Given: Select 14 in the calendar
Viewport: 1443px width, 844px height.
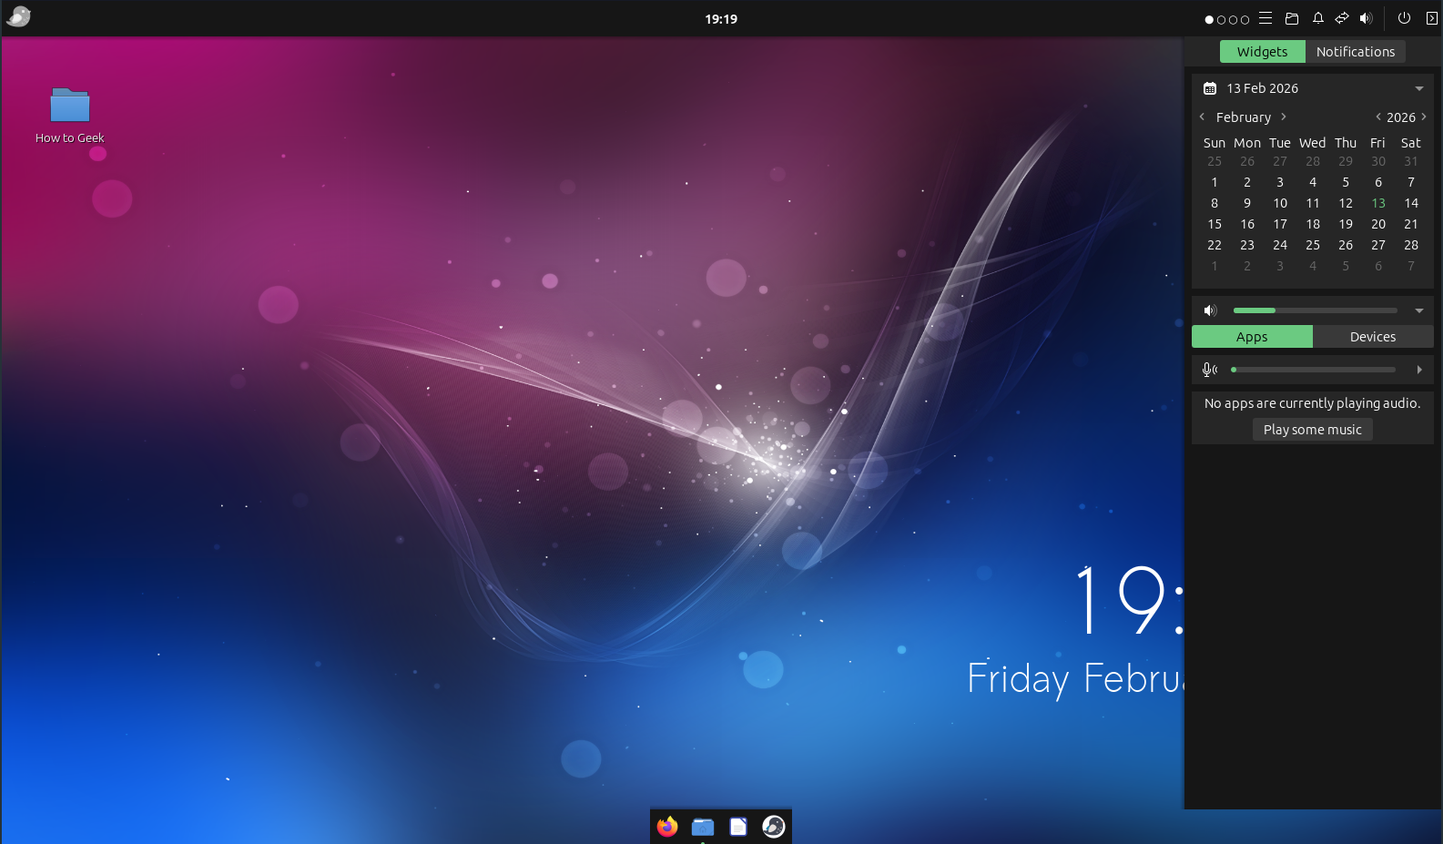Looking at the screenshot, I should point(1411,203).
